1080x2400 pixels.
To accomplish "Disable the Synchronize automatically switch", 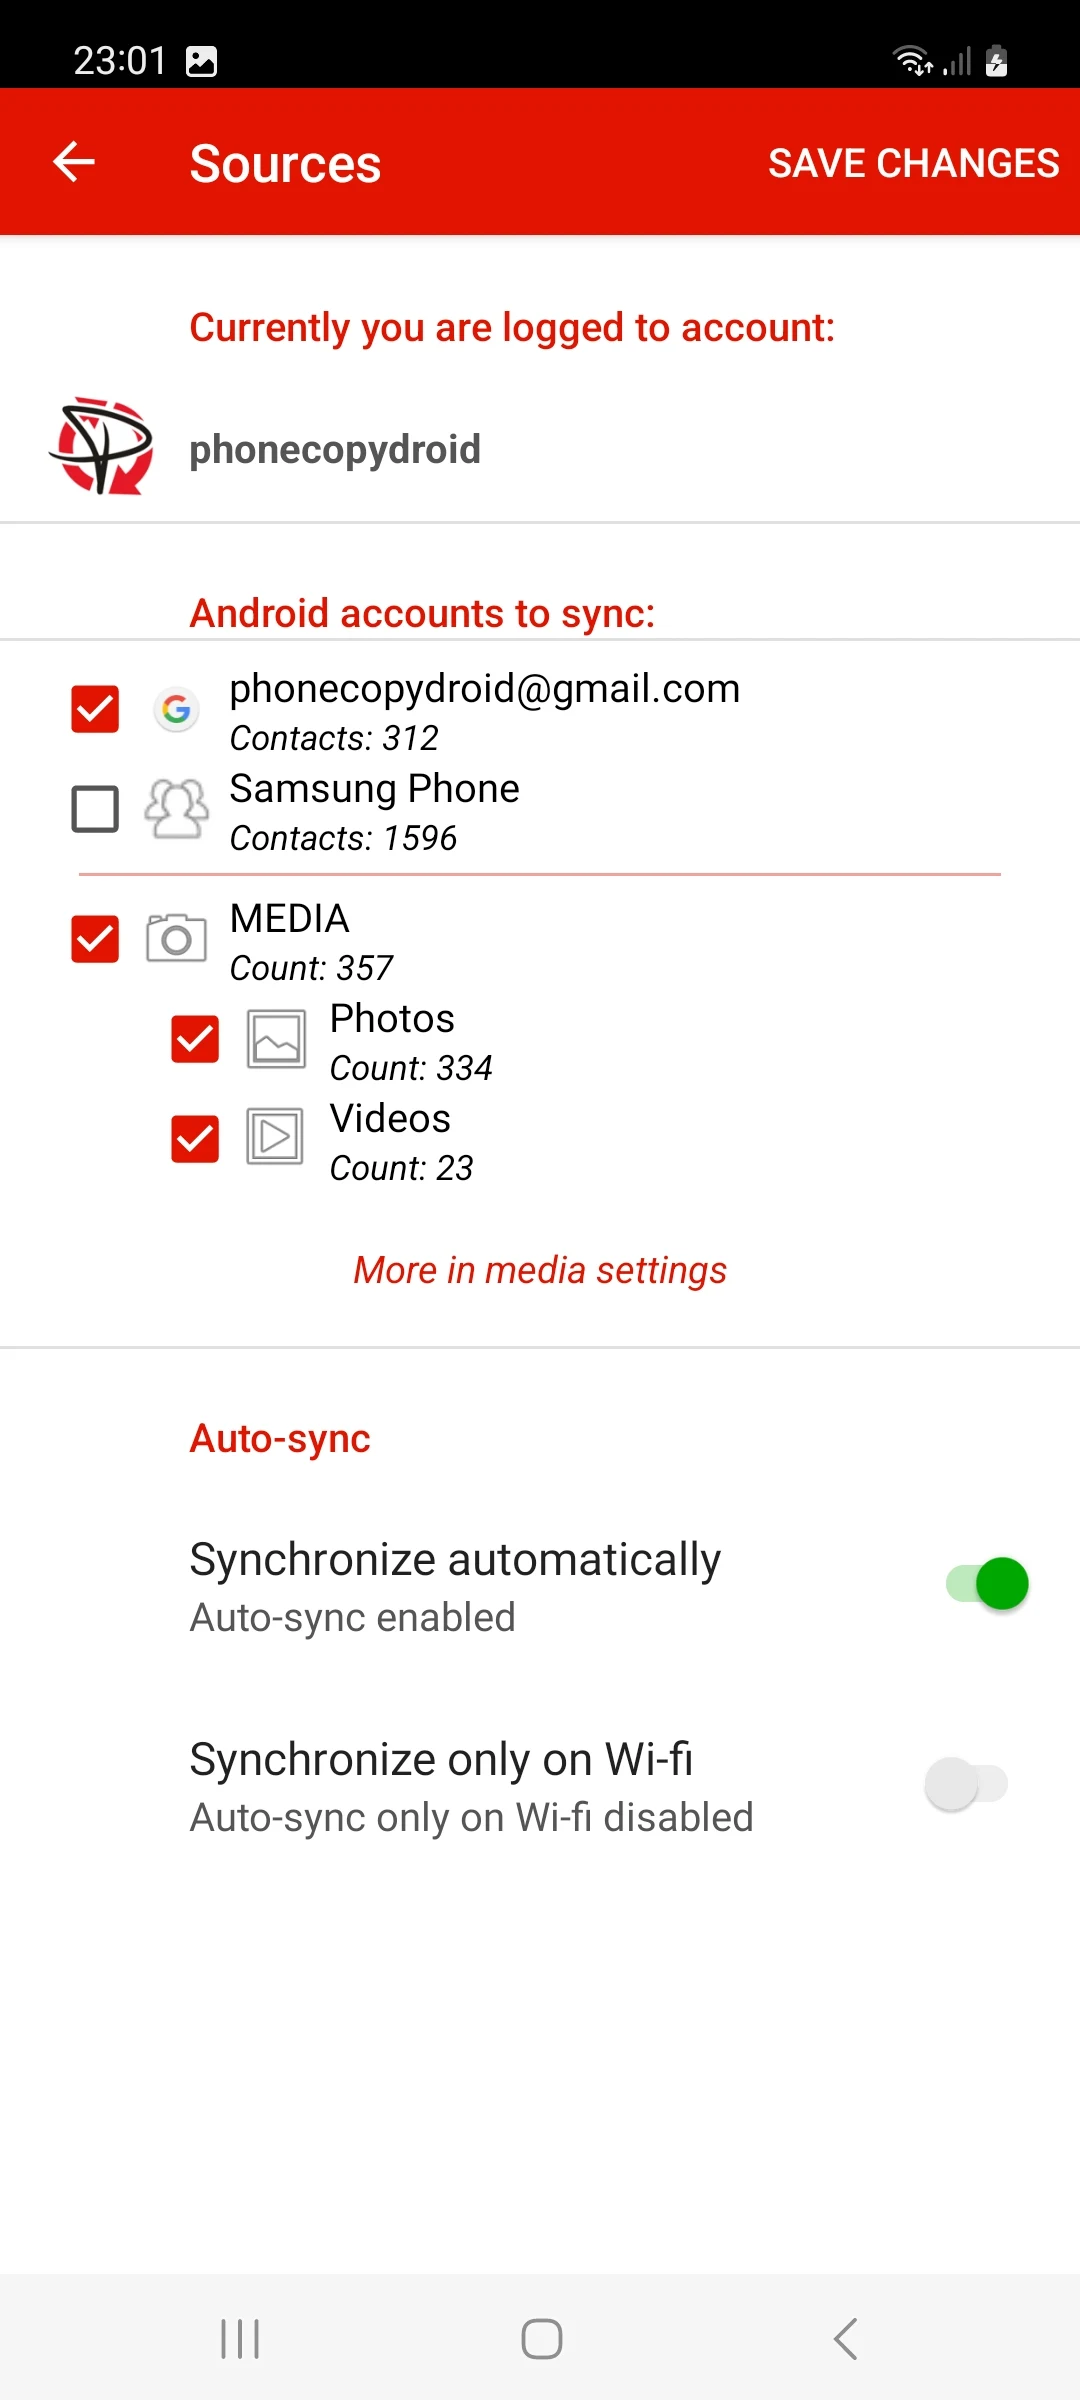I will click(x=987, y=1584).
